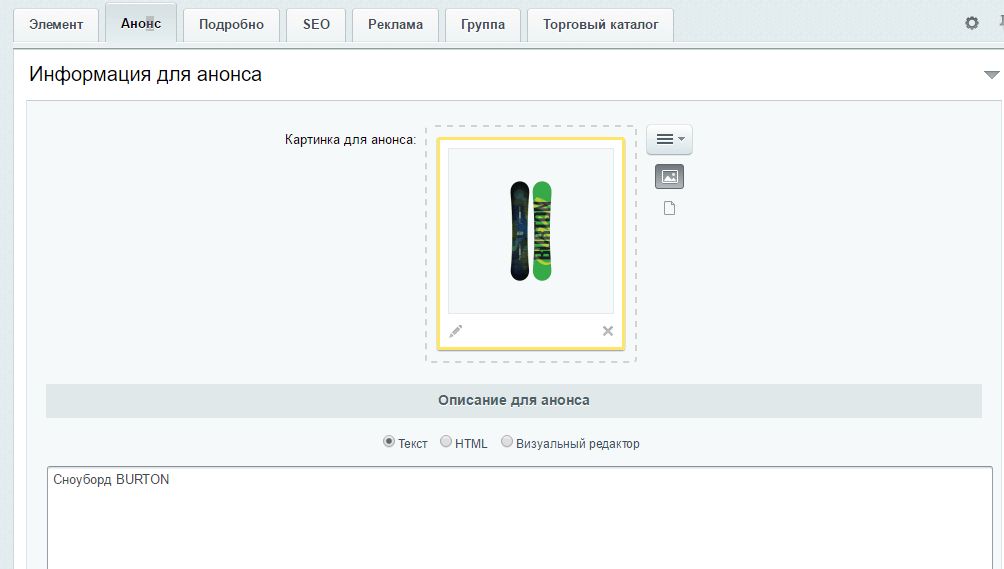
Task: Select the Текст radio button
Action: point(389,442)
